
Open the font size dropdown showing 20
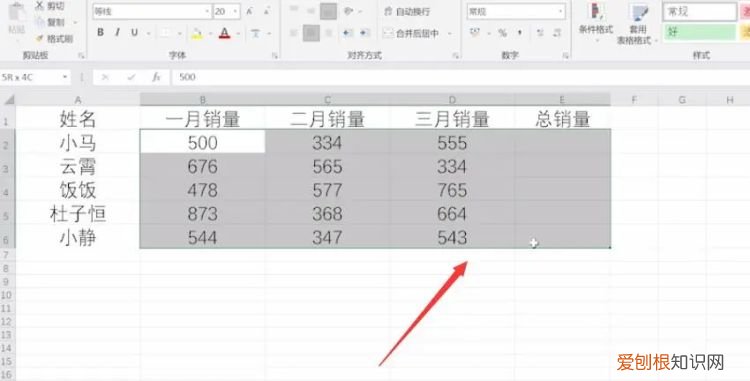235,11
